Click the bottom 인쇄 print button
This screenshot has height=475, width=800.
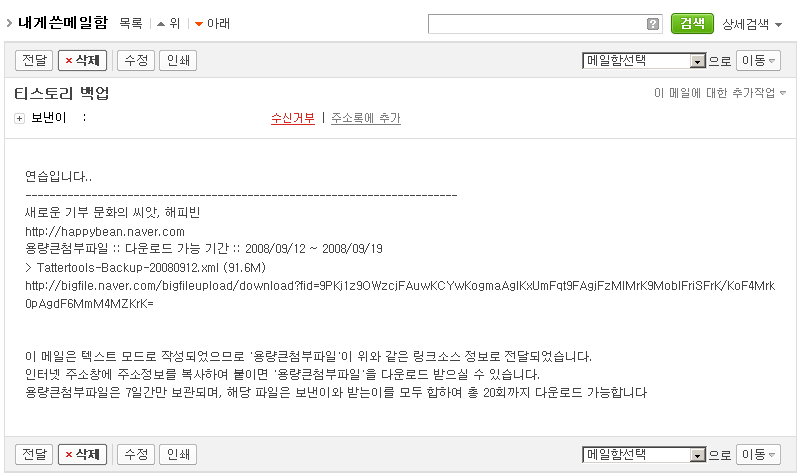pos(178,454)
